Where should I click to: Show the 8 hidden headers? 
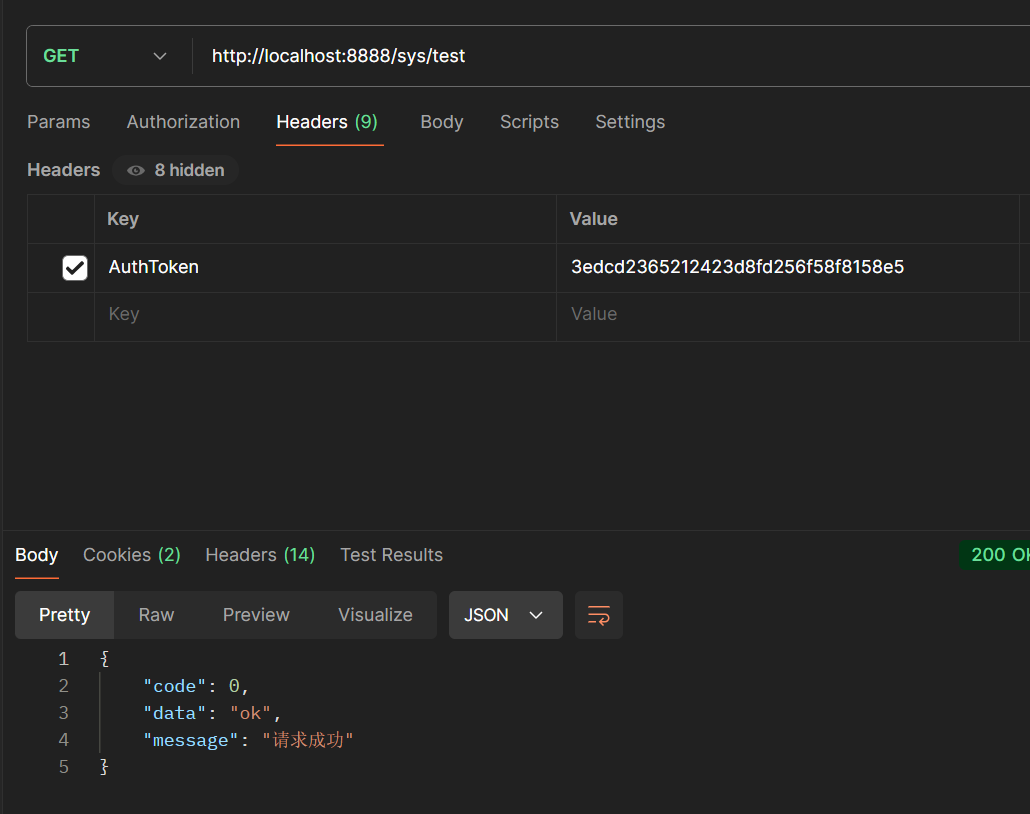tap(176, 170)
